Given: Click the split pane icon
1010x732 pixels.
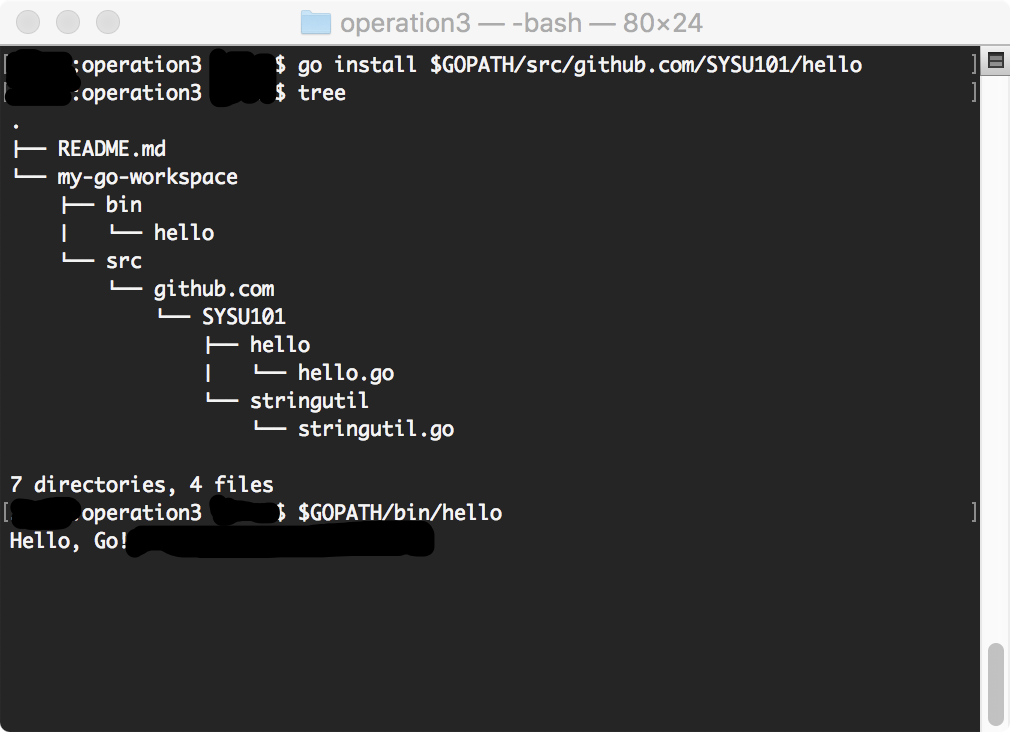Looking at the screenshot, I should pyautogui.click(x=995, y=61).
